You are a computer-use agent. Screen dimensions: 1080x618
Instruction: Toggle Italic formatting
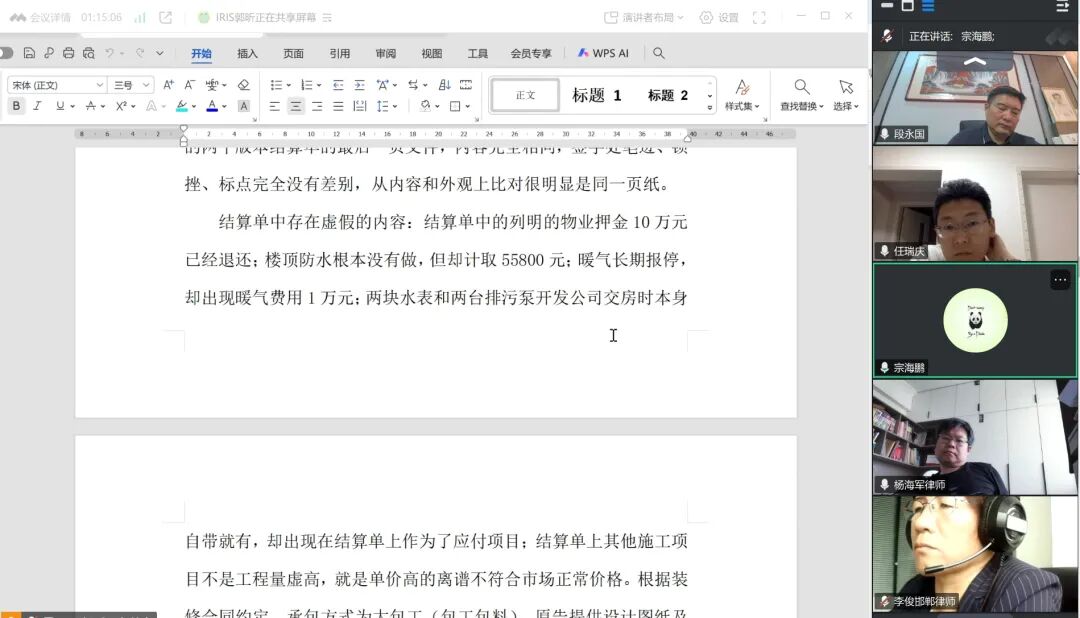(x=37, y=106)
